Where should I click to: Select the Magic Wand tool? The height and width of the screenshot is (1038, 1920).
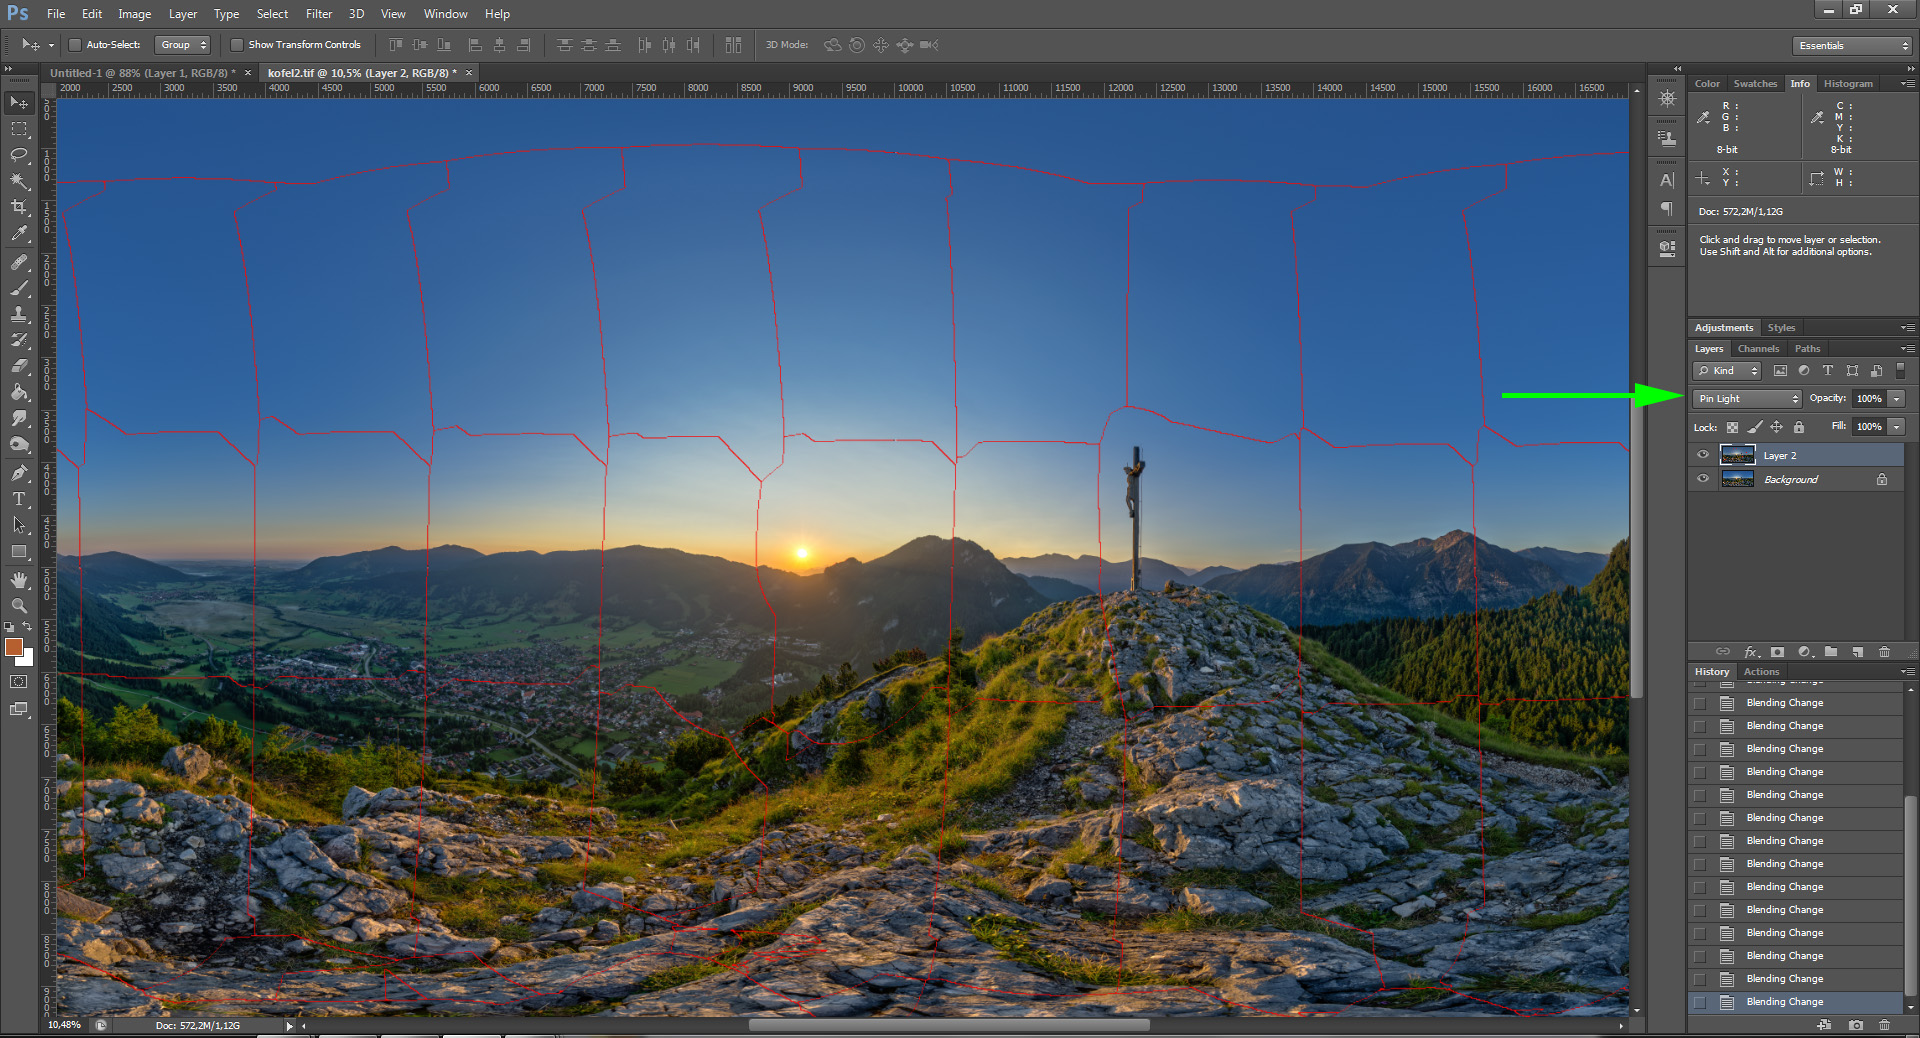(19, 181)
